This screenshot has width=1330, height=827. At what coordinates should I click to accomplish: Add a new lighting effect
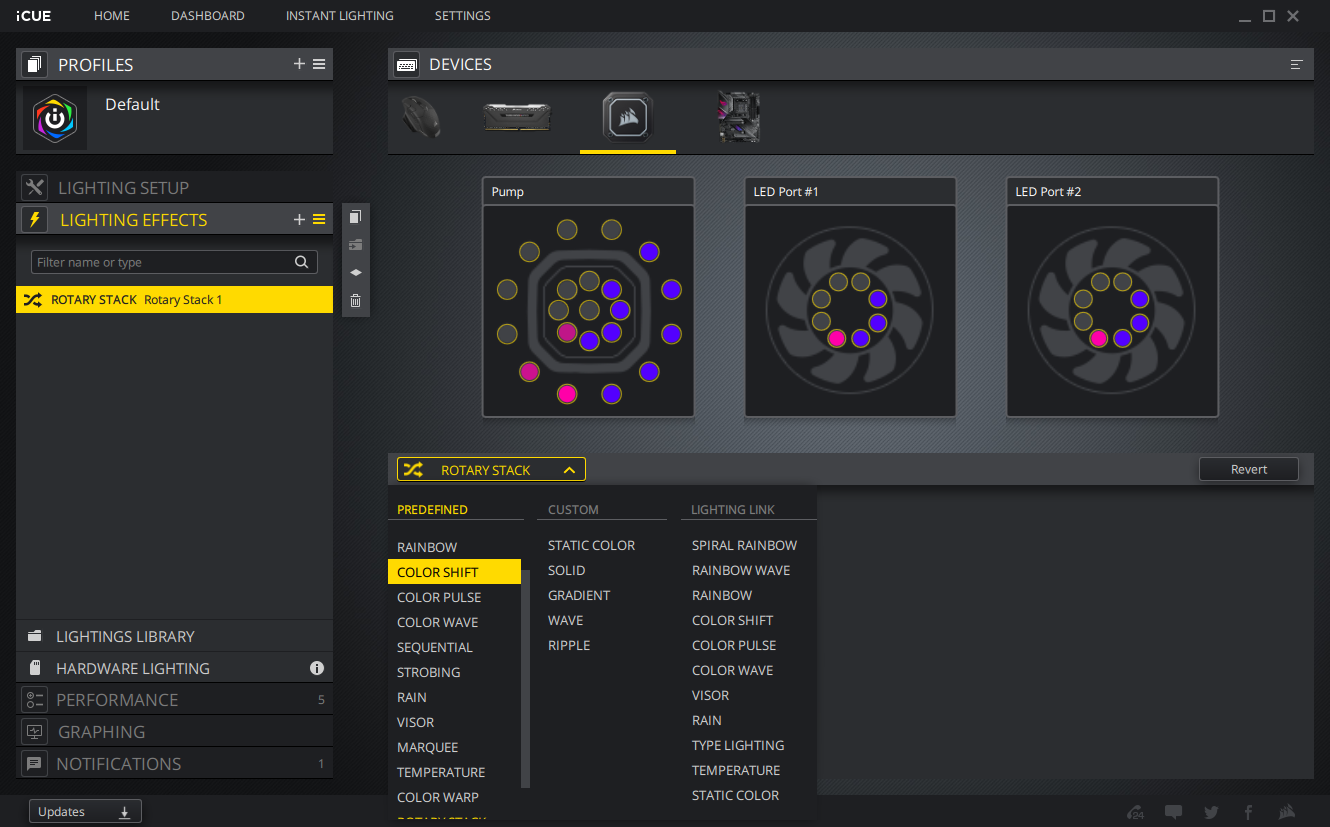coord(299,220)
